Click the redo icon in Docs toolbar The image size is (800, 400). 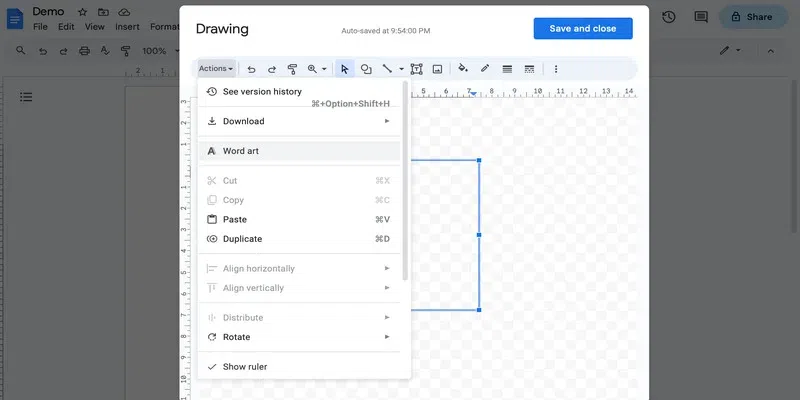(63, 51)
